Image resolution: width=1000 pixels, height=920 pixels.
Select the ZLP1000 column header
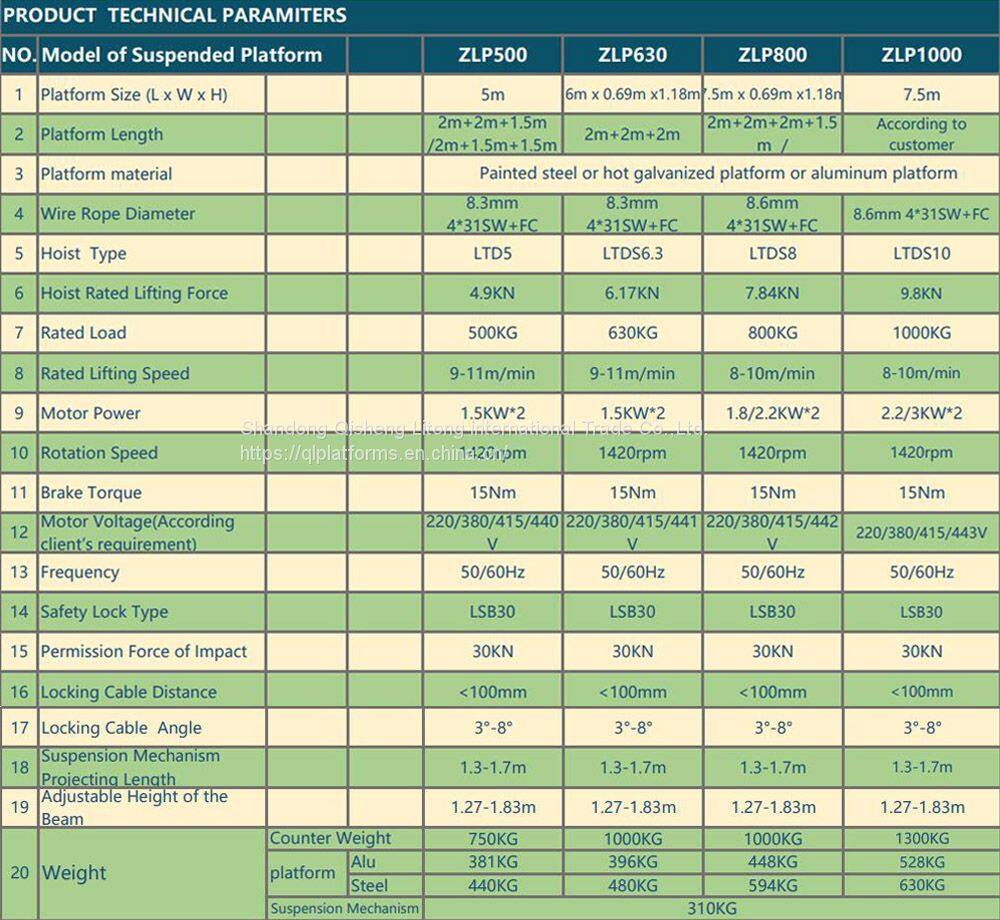tap(921, 55)
